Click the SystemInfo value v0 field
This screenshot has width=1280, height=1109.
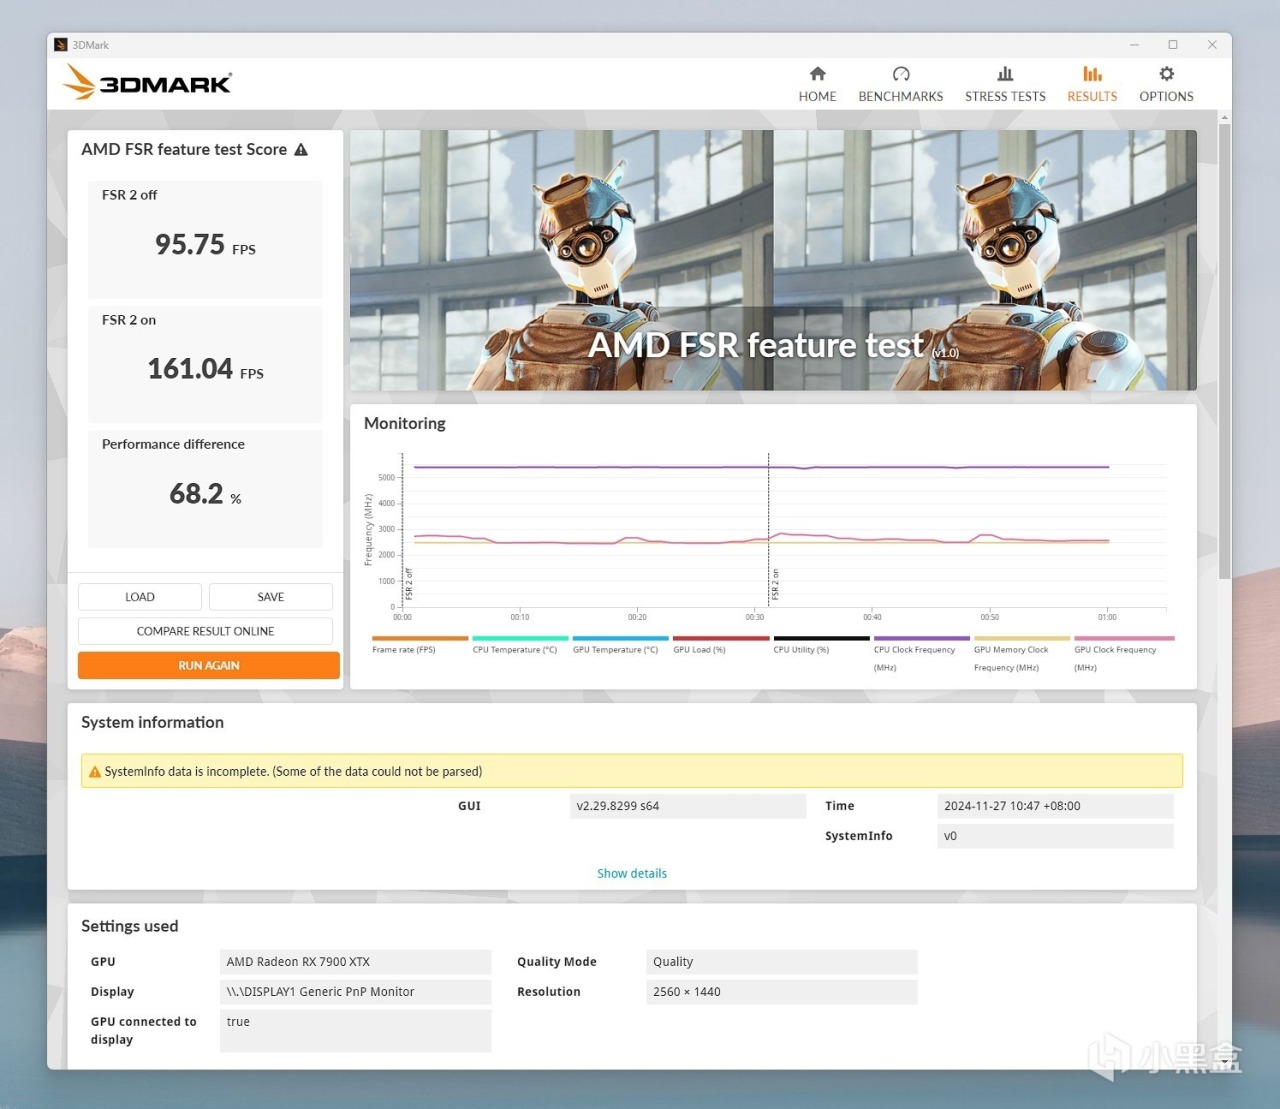coord(1055,836)
